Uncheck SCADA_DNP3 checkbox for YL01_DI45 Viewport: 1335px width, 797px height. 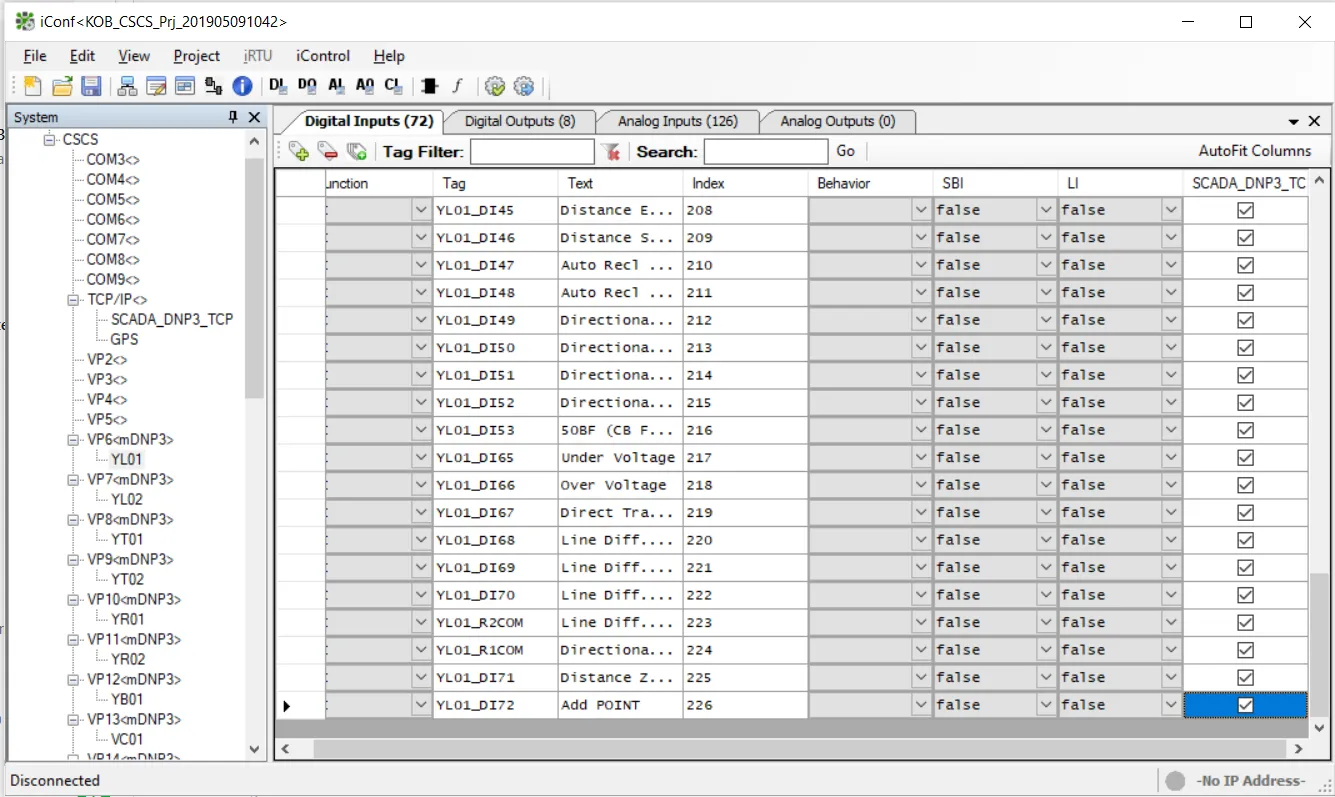[1245, 210]
